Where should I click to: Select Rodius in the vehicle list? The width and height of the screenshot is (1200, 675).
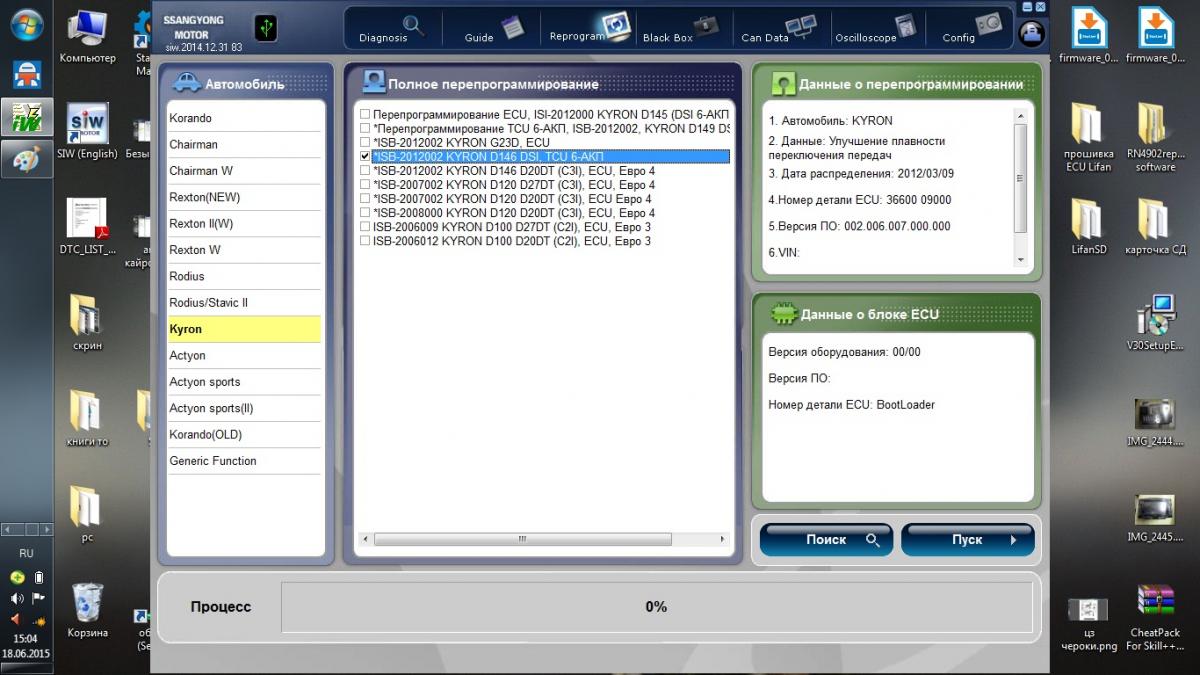pos(244,276)
